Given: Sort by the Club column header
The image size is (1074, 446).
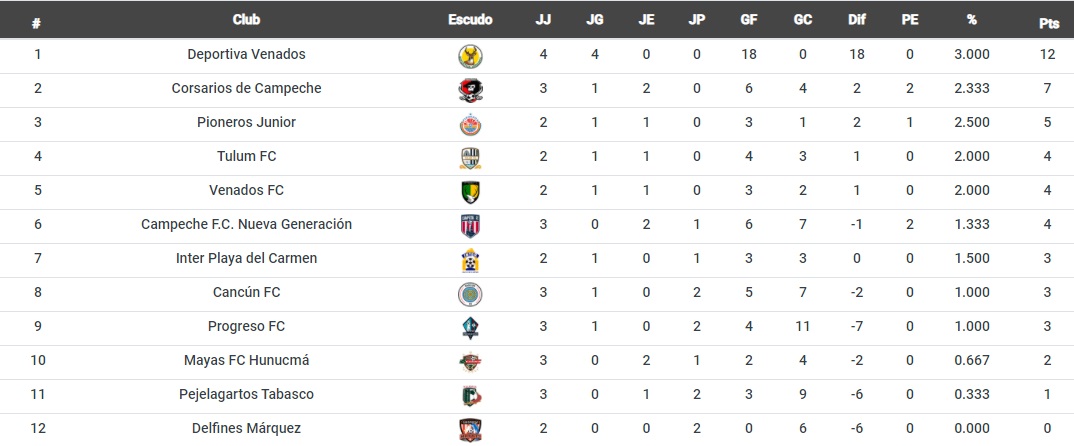Looking at the screenshot, I should (246, 20).
